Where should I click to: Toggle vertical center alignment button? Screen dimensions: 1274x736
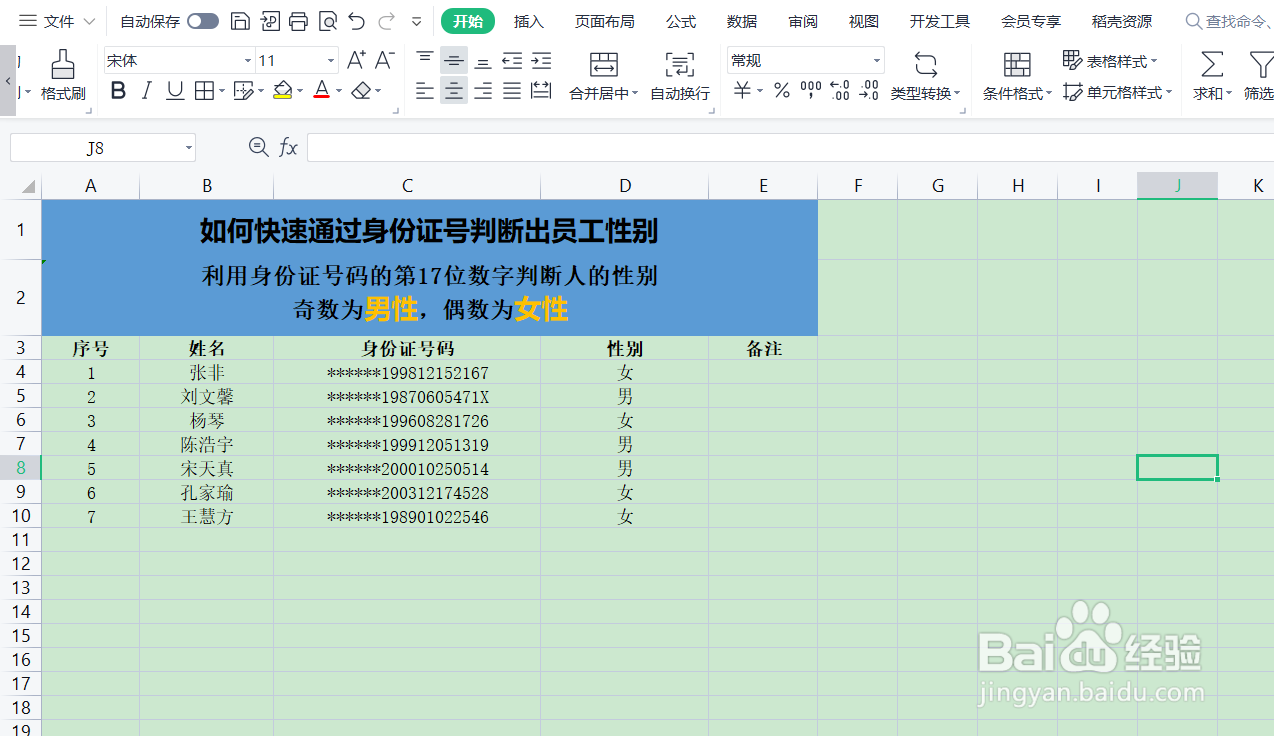454,61
